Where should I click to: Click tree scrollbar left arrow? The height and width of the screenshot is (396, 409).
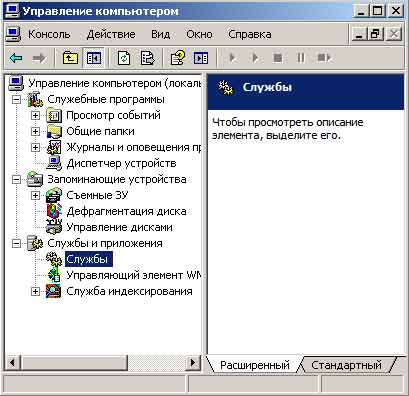coord(13,362)
